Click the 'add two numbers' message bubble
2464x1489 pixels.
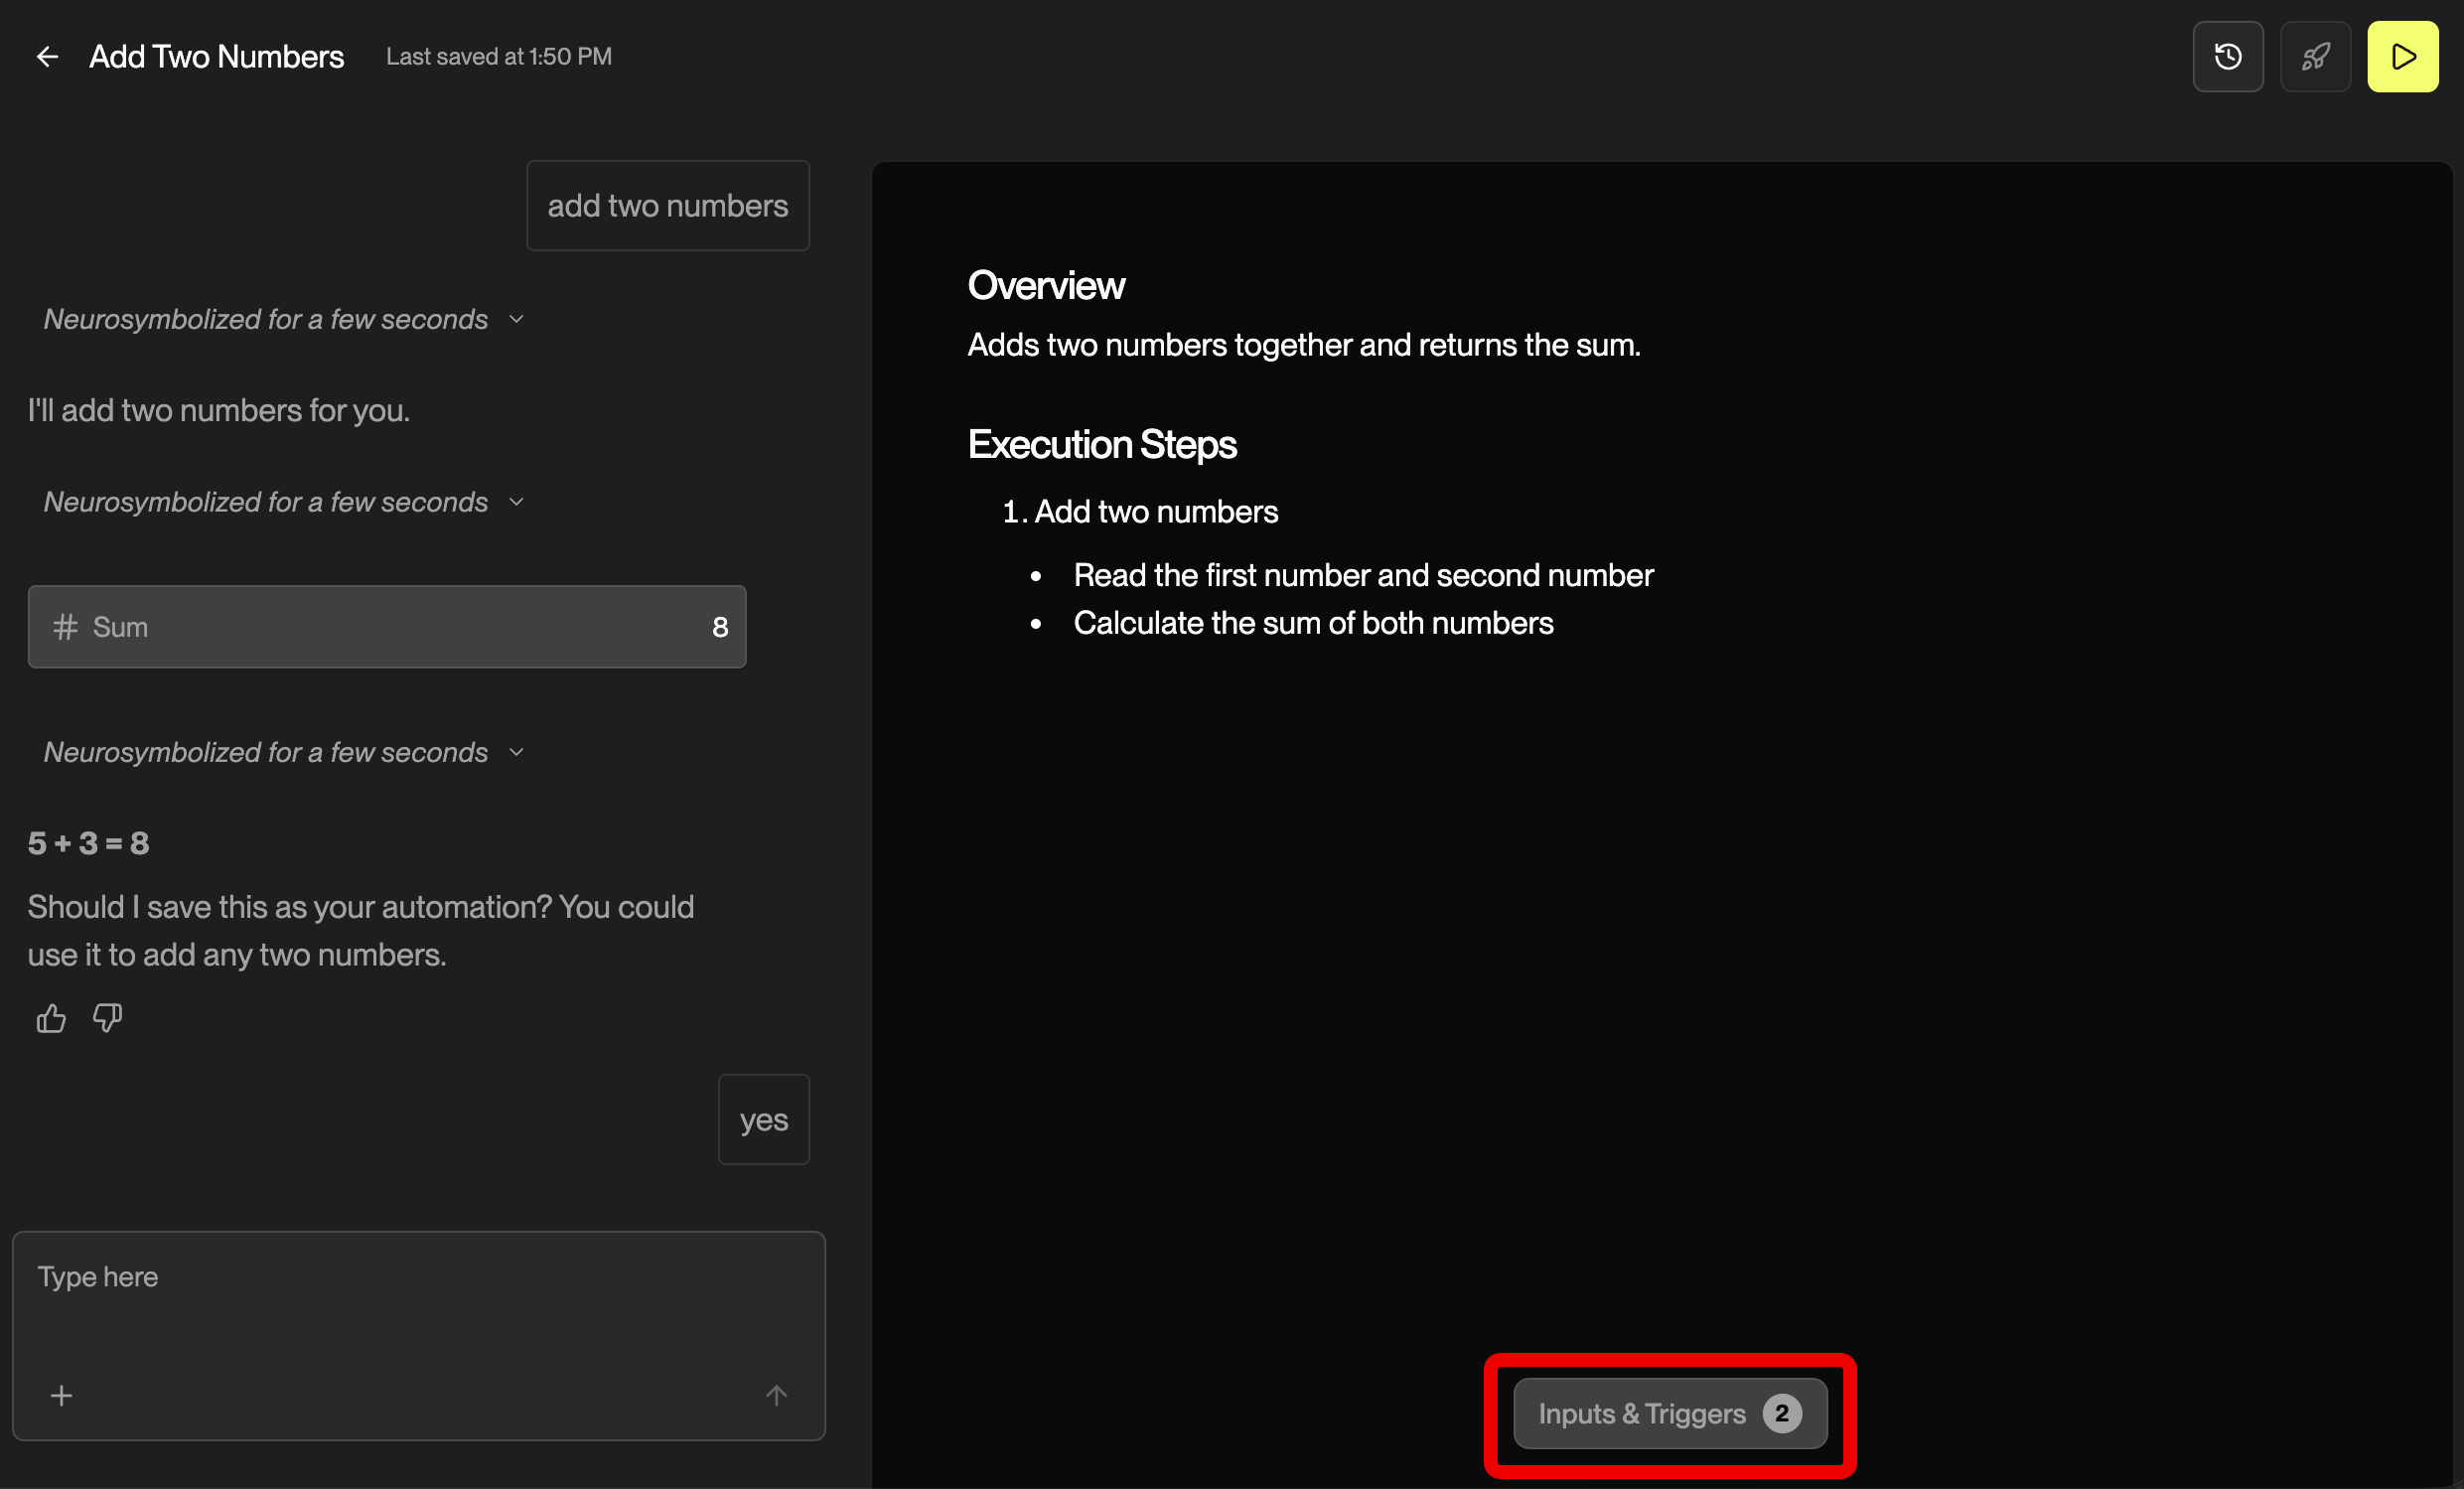pyautogui.click(x=667, y=206)
